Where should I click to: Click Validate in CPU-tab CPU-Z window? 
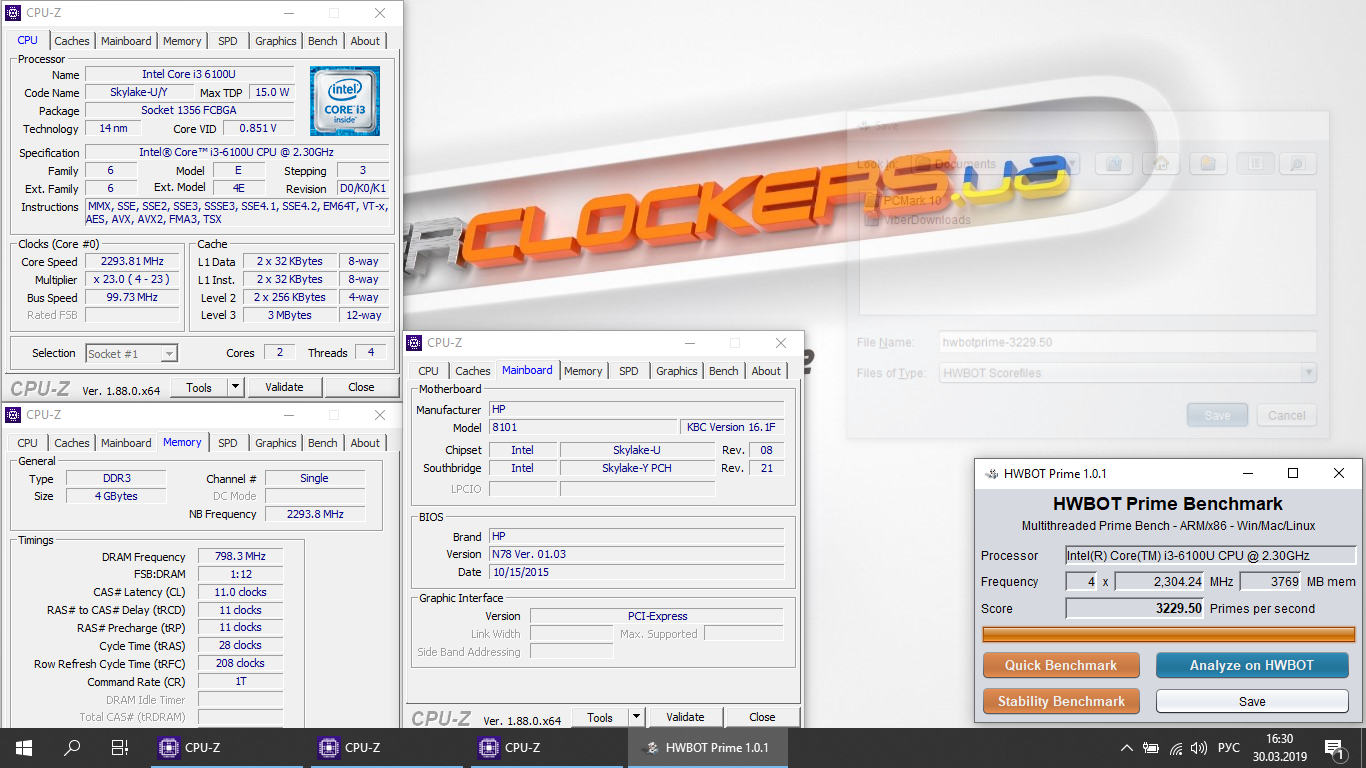tap(284, 387)
